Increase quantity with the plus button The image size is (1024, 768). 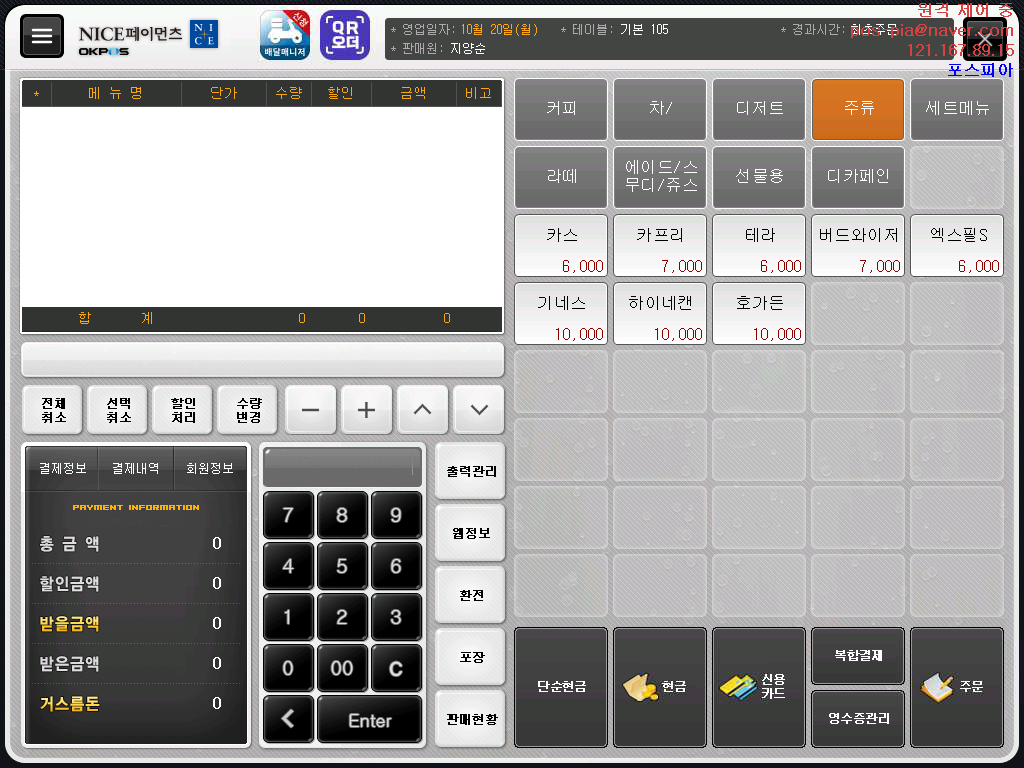point(367,410)
